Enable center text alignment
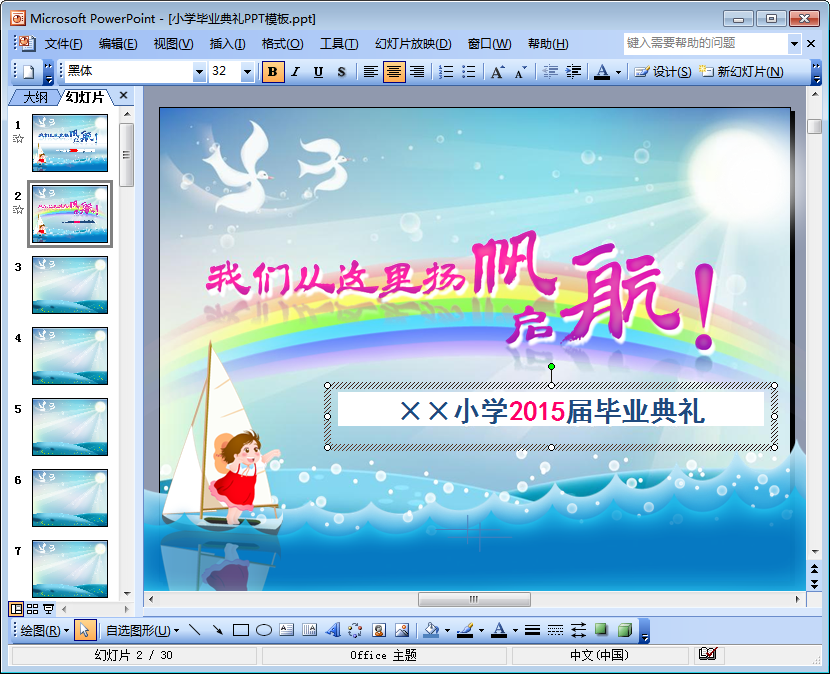 (x=394, y=72)
